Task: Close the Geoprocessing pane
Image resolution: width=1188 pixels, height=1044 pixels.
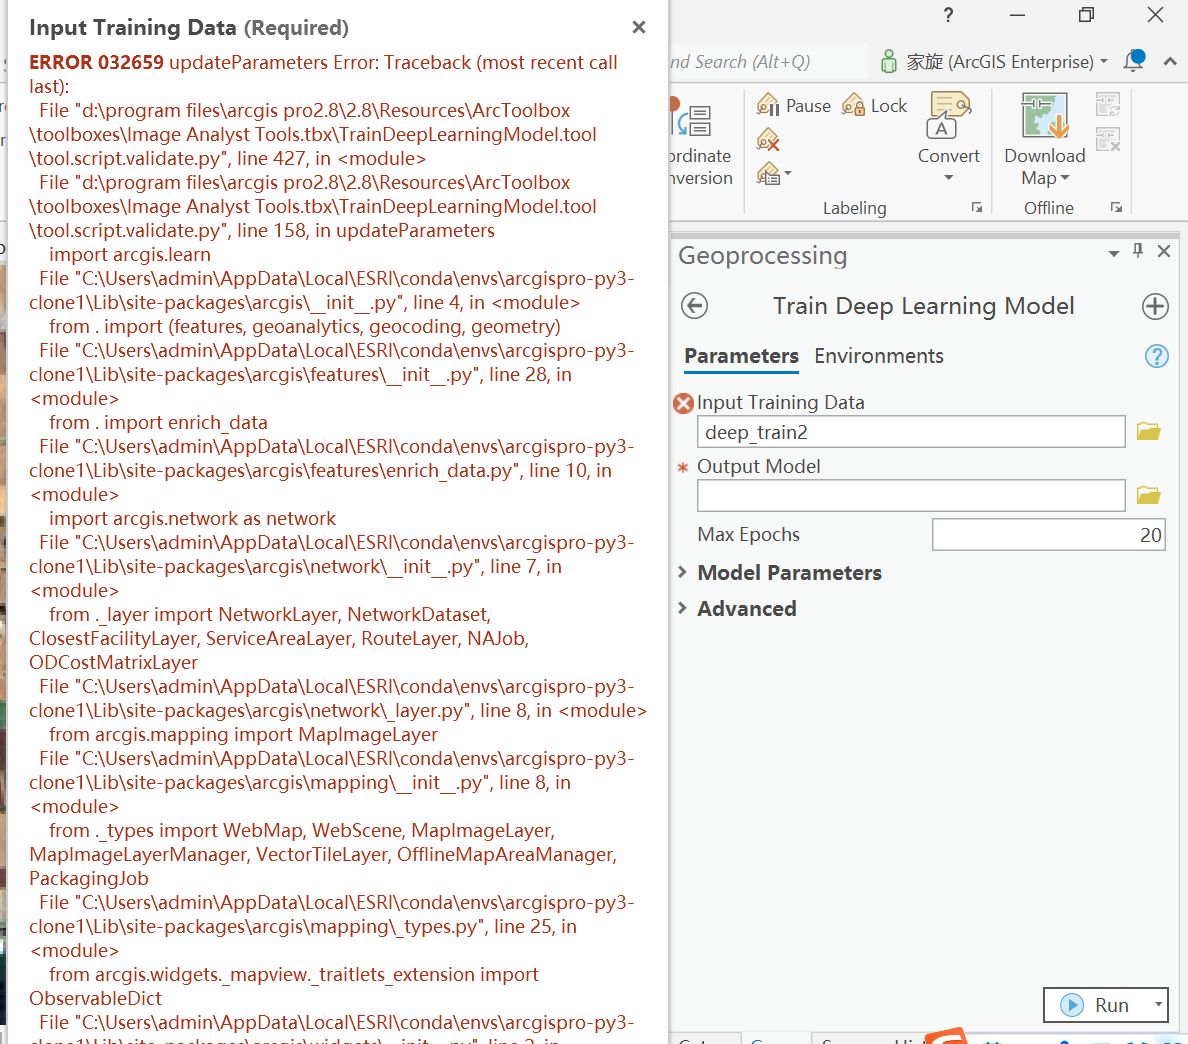Action: tap(1164, 251)
